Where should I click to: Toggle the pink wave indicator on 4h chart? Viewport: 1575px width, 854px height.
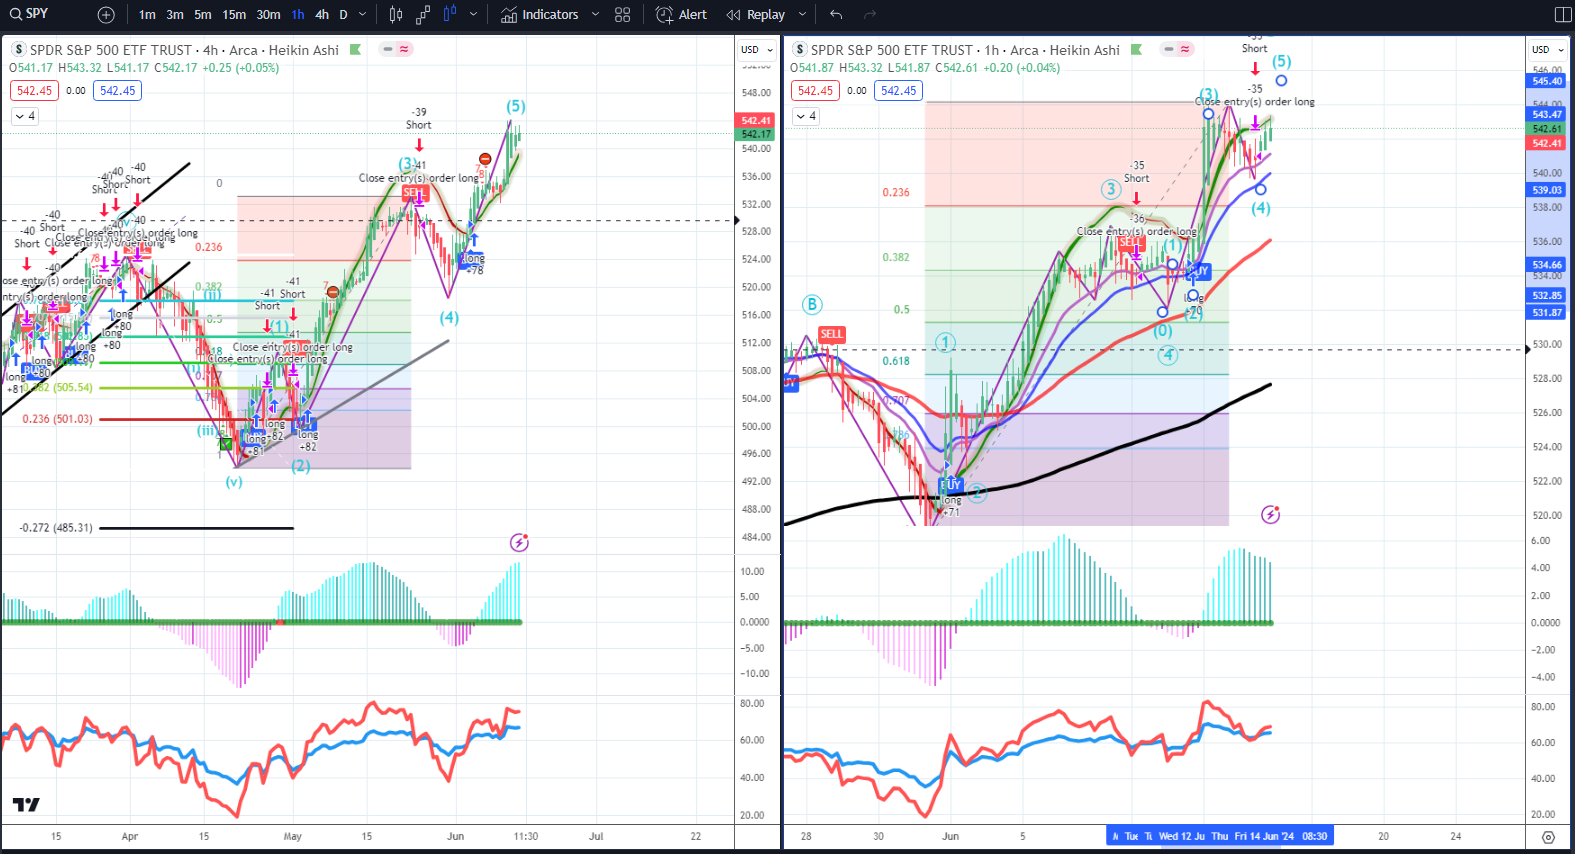pyautogui.click(x=404, y=49)
